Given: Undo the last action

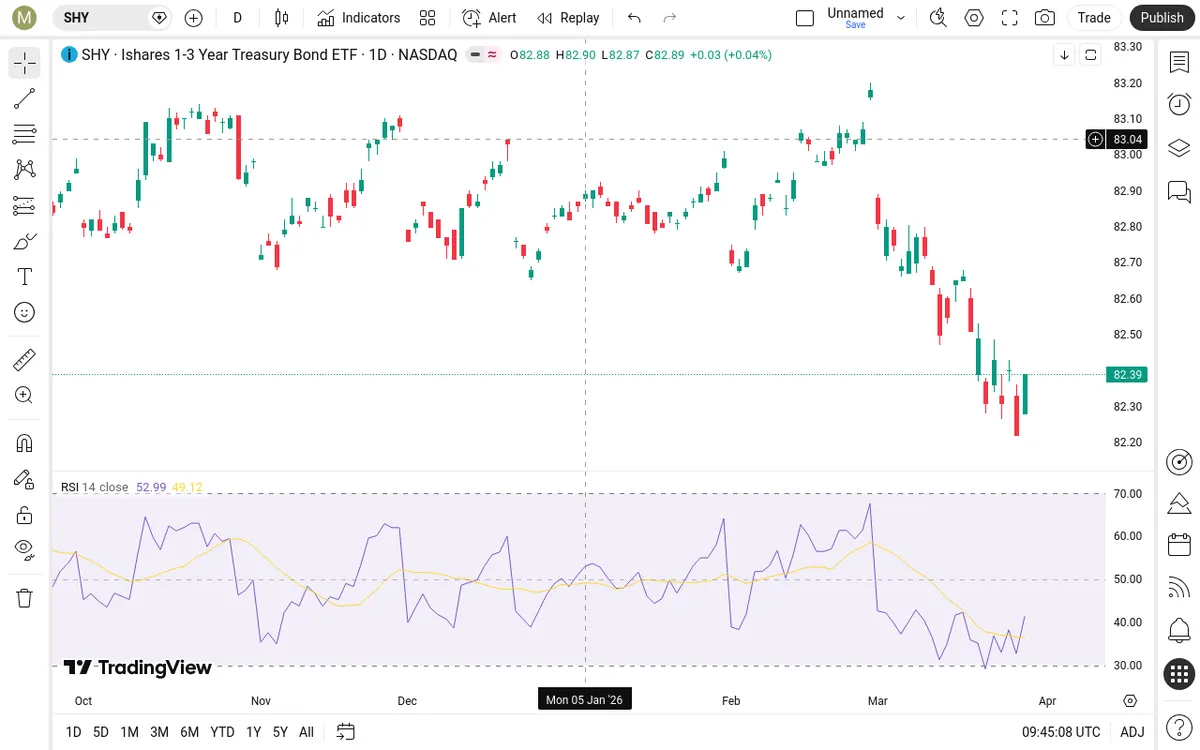Looking at the screenshot, I should click(x=634, y=18).
